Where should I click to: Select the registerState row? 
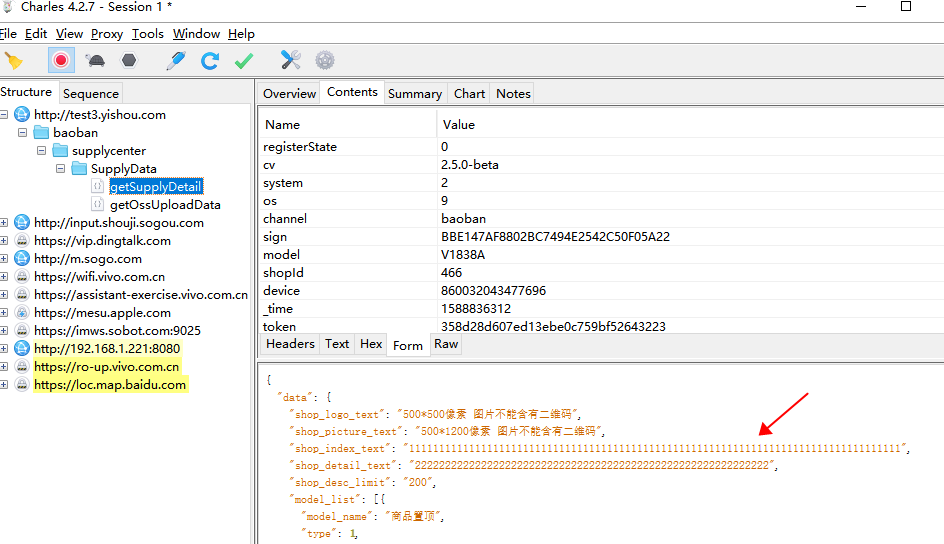coord(601,147)
